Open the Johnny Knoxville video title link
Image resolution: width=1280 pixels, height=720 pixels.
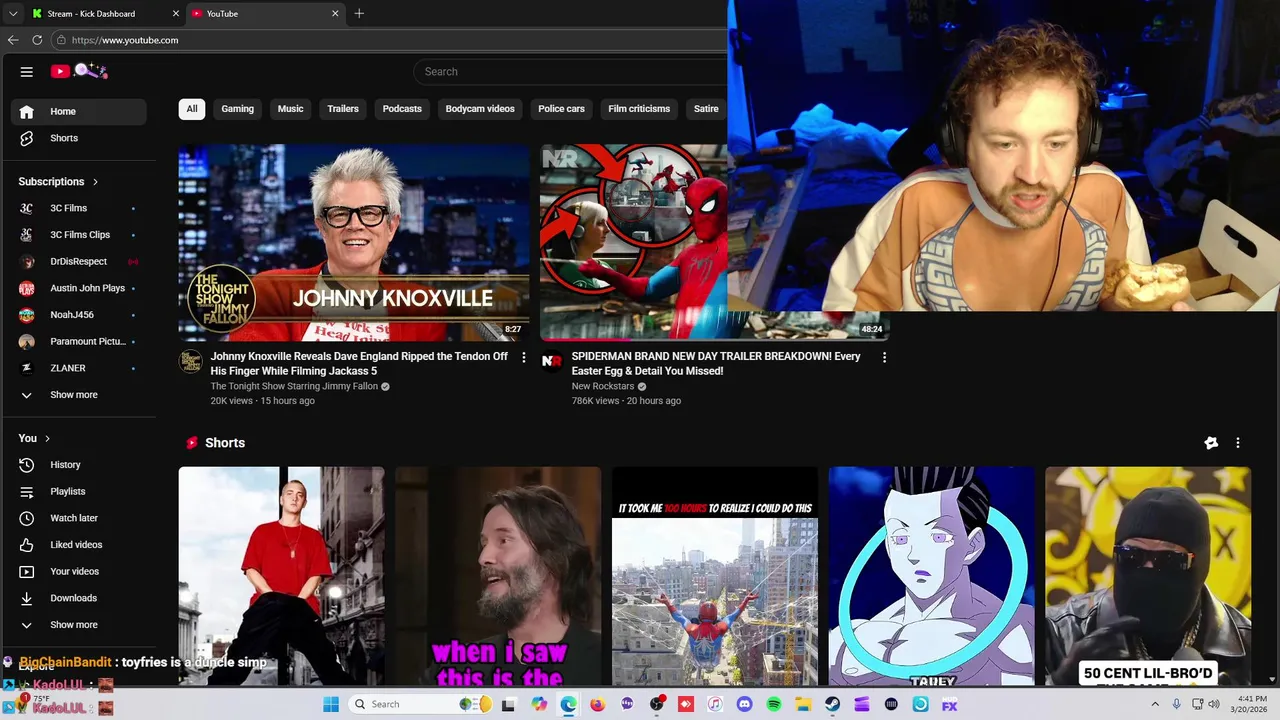tap(359, 363)
